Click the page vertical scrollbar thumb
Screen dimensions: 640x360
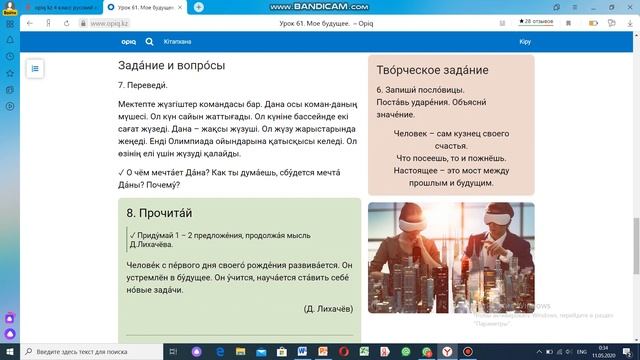coord(636,246)
